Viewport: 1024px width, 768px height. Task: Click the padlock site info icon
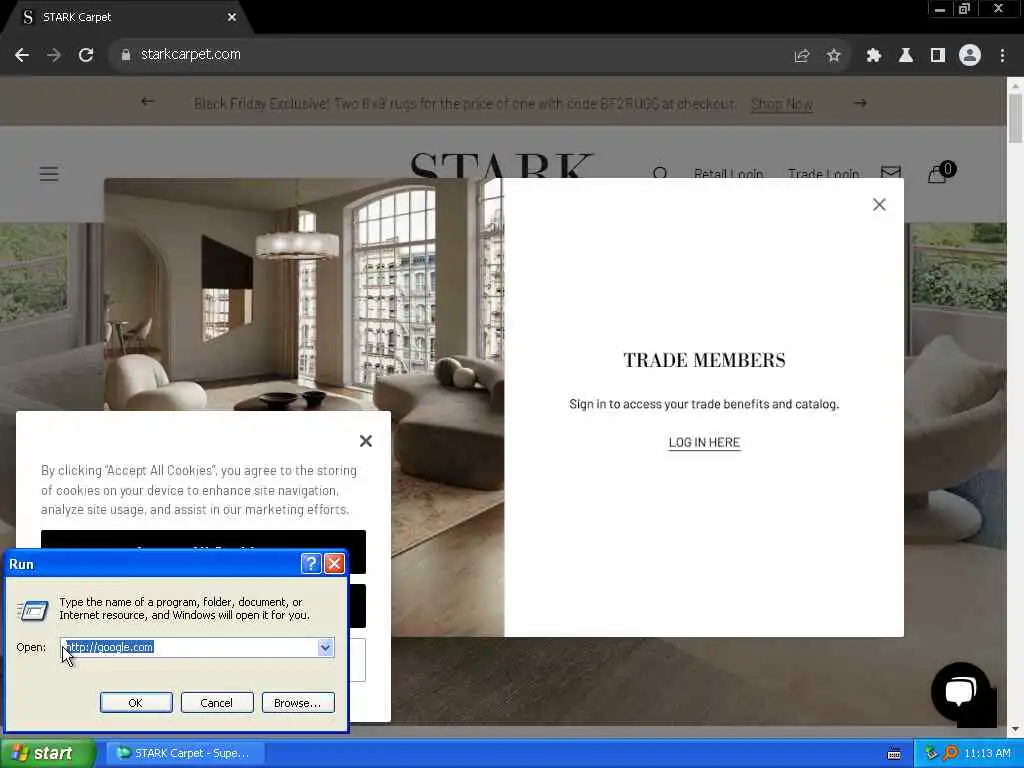coord(125,55)
